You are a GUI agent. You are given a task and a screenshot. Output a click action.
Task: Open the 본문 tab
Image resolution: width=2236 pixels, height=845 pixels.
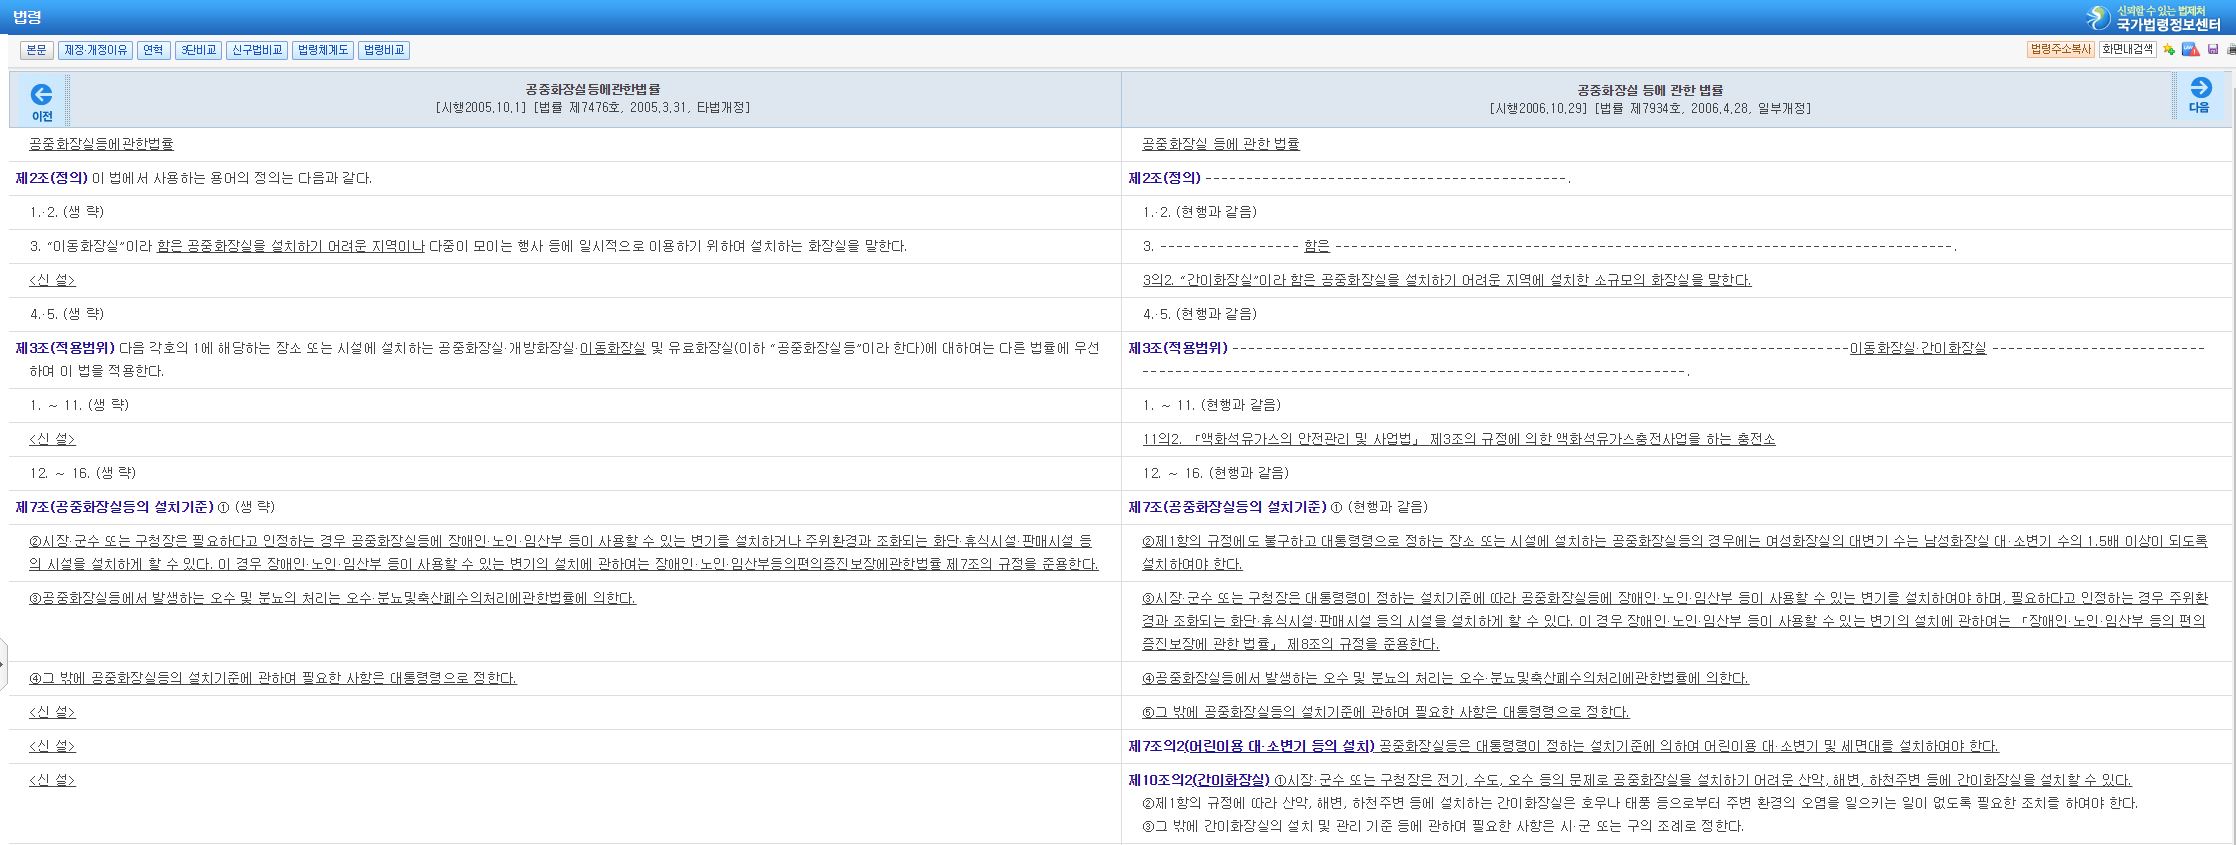pyautogui.click(x=36, y=50)
